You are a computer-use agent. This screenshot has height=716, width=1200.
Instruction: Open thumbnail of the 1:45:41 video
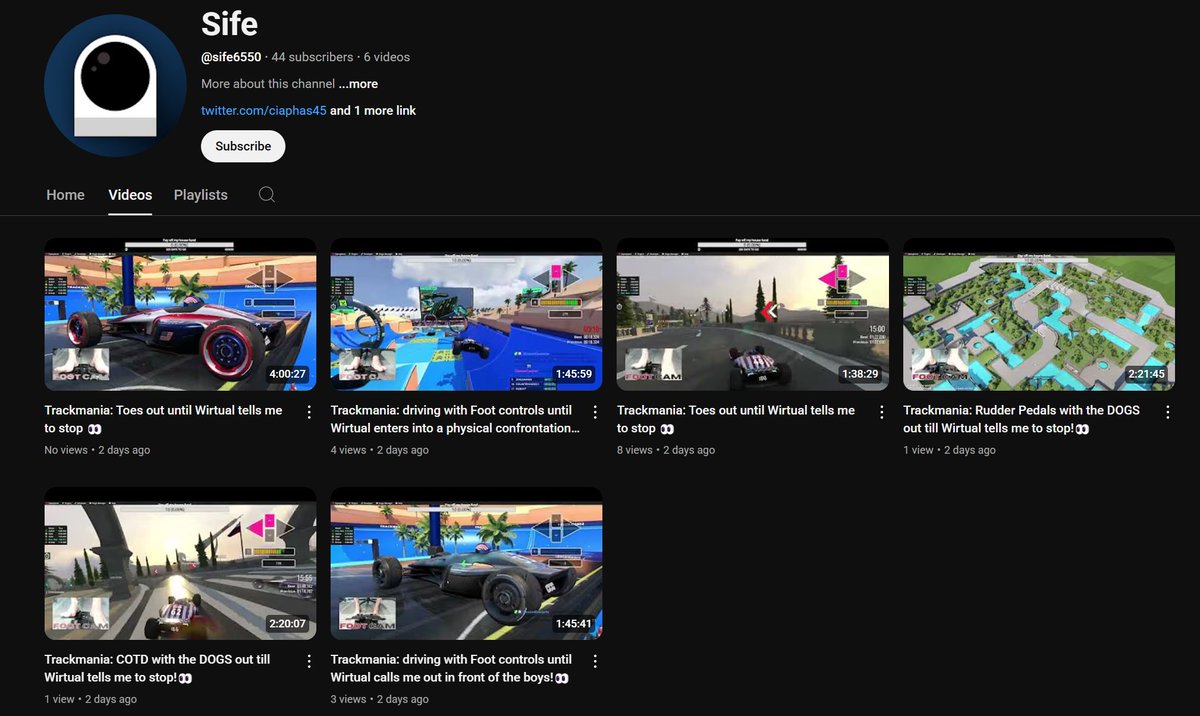(466, 564)
